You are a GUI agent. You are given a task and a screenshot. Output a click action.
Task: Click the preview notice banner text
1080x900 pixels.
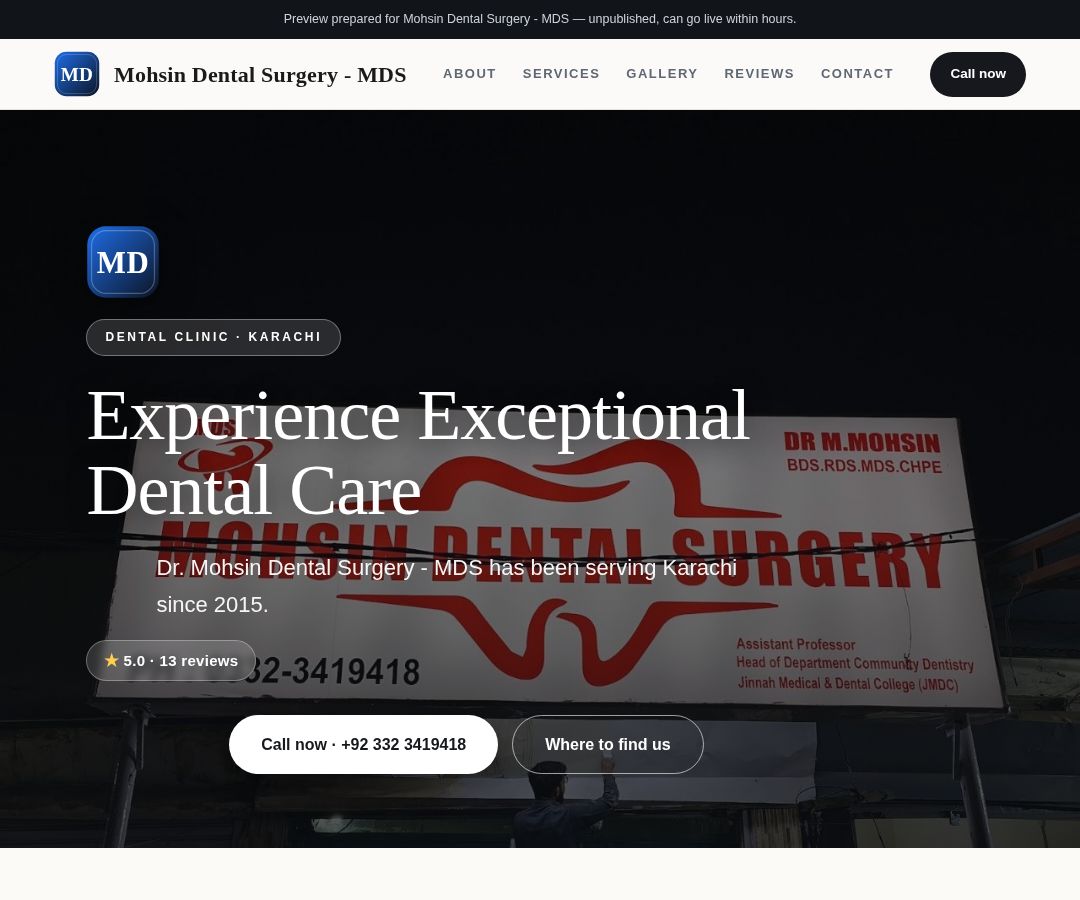(540, 19)
